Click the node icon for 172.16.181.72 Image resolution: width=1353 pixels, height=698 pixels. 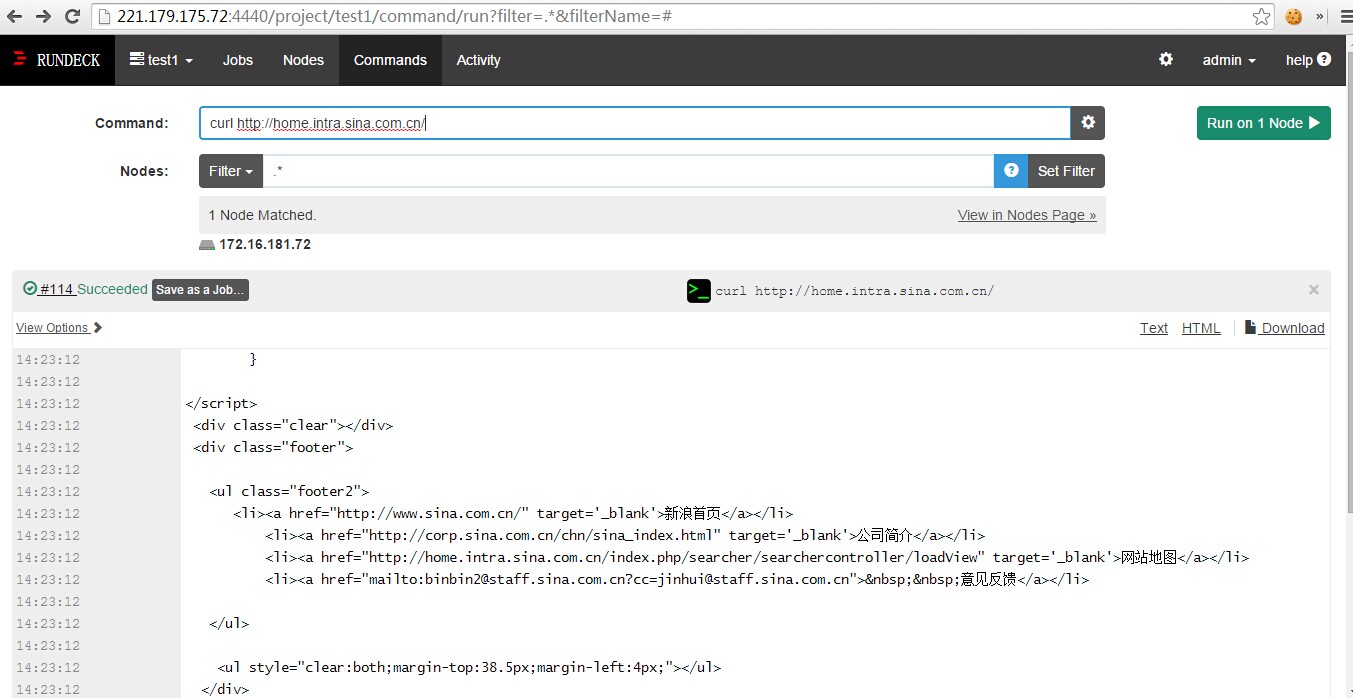[x=207, y=245]
